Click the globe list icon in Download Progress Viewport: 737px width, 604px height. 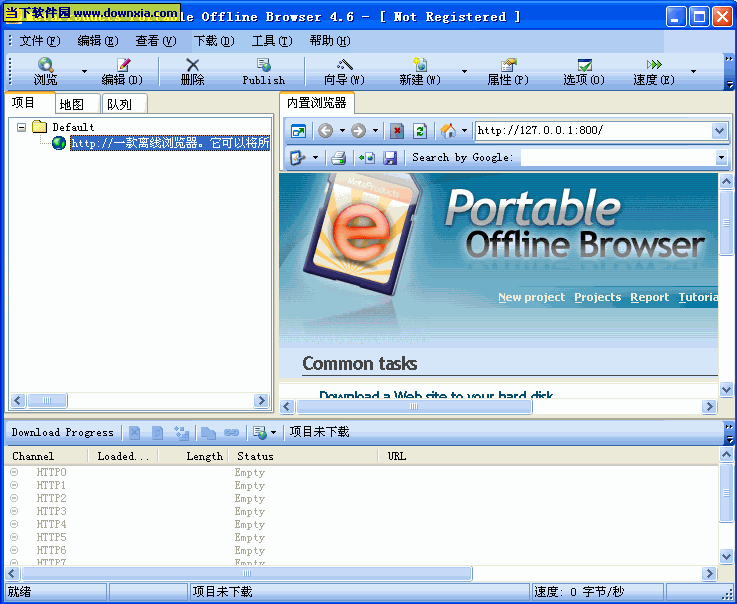pos(260,432)
